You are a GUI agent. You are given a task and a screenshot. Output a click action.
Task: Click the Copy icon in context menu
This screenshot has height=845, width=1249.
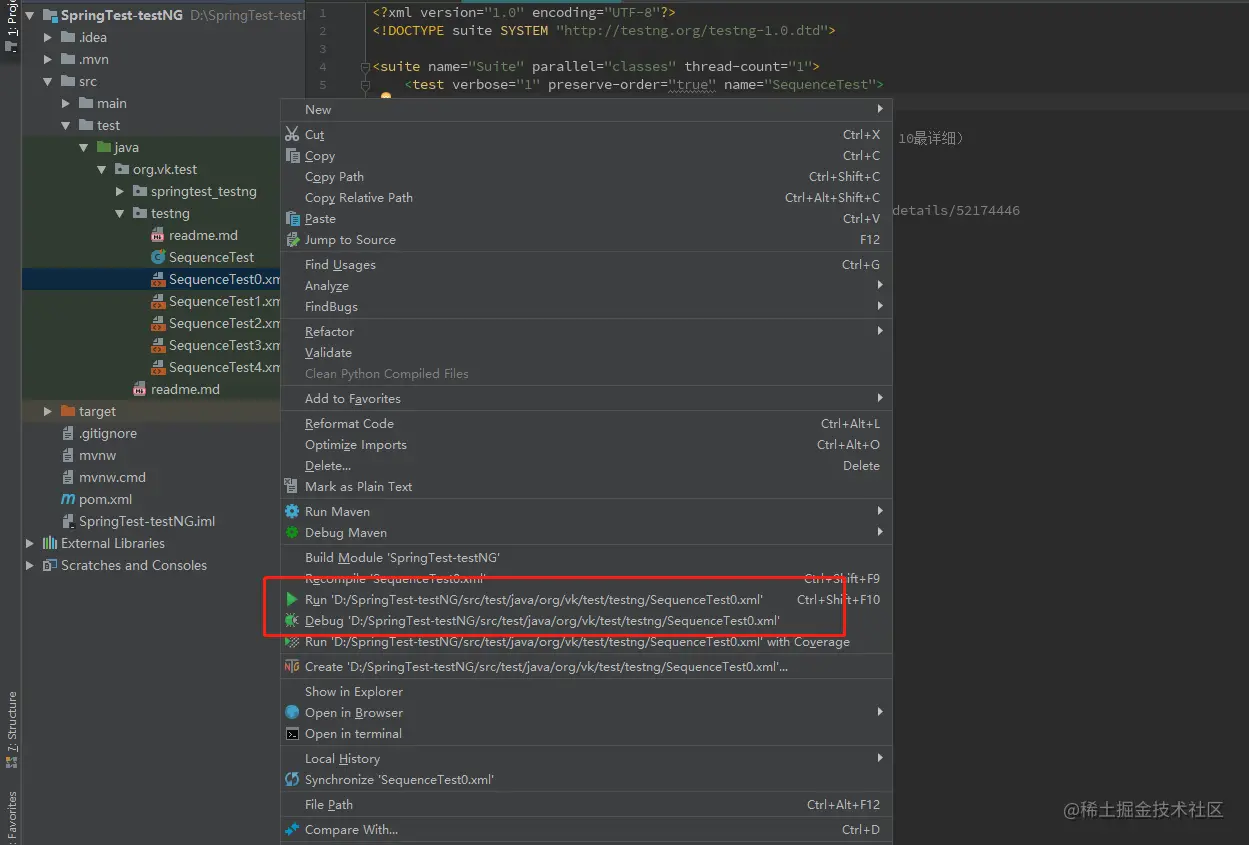[x=292, y=155]
